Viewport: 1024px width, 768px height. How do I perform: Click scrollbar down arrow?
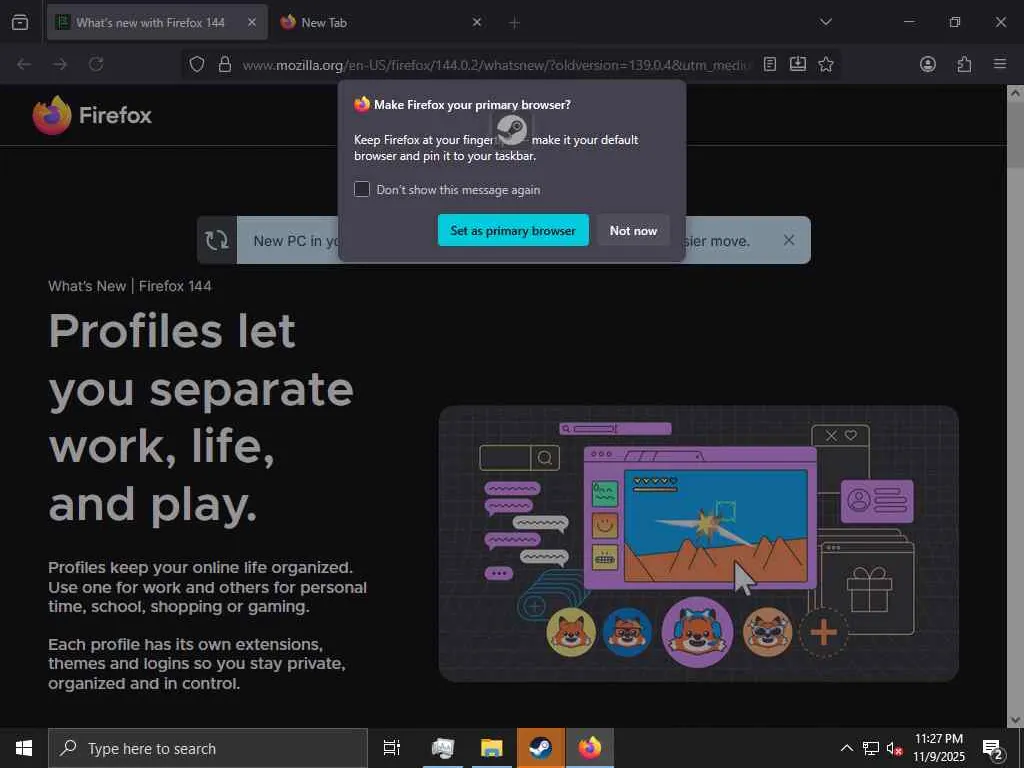coord(1015,720)
